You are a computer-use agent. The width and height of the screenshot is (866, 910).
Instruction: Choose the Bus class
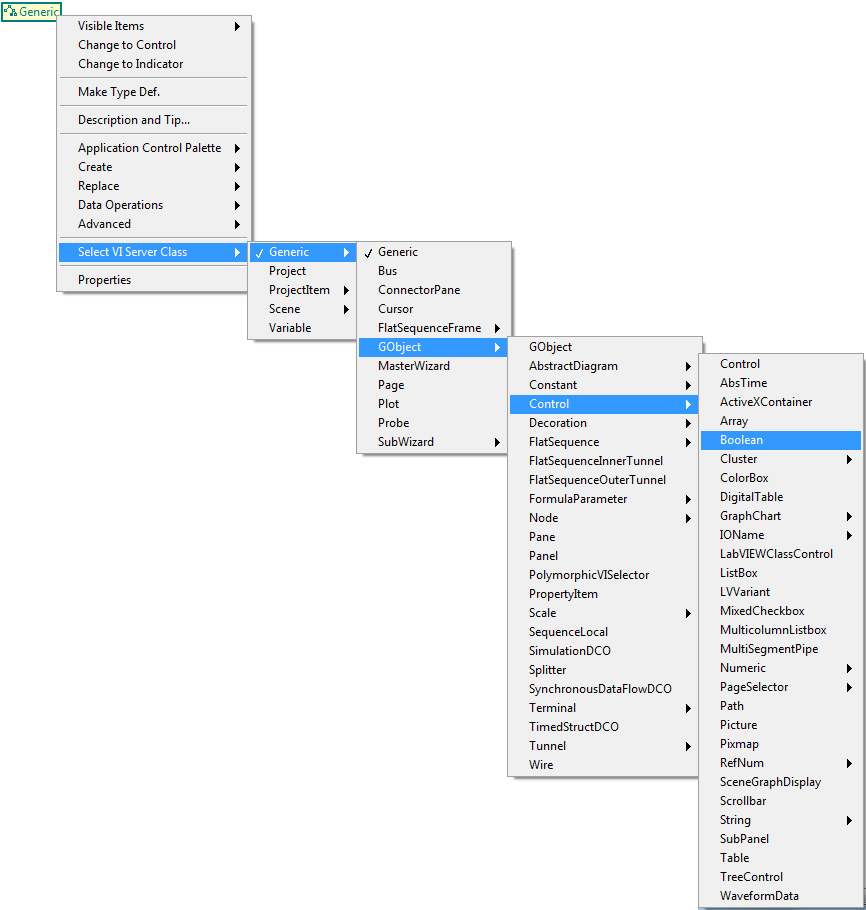434,271
